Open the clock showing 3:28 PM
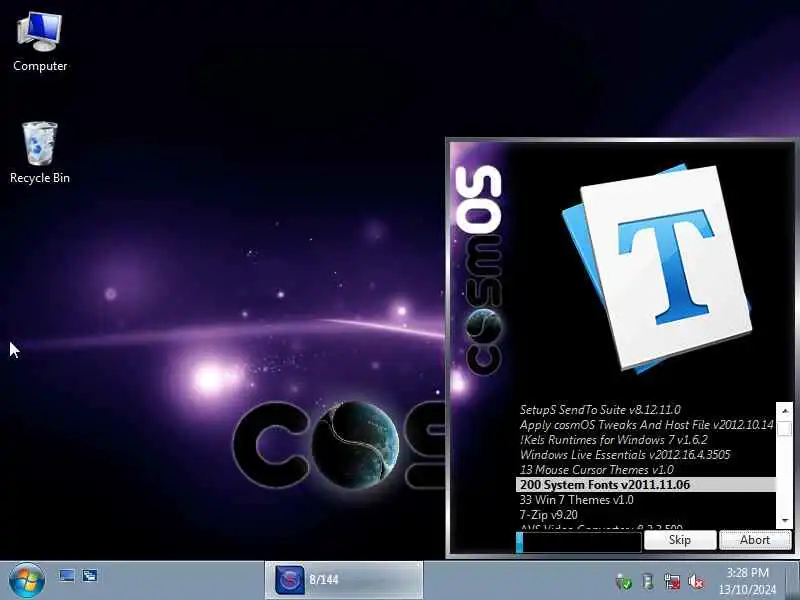 pyautogui.click(x=747, y=581)
